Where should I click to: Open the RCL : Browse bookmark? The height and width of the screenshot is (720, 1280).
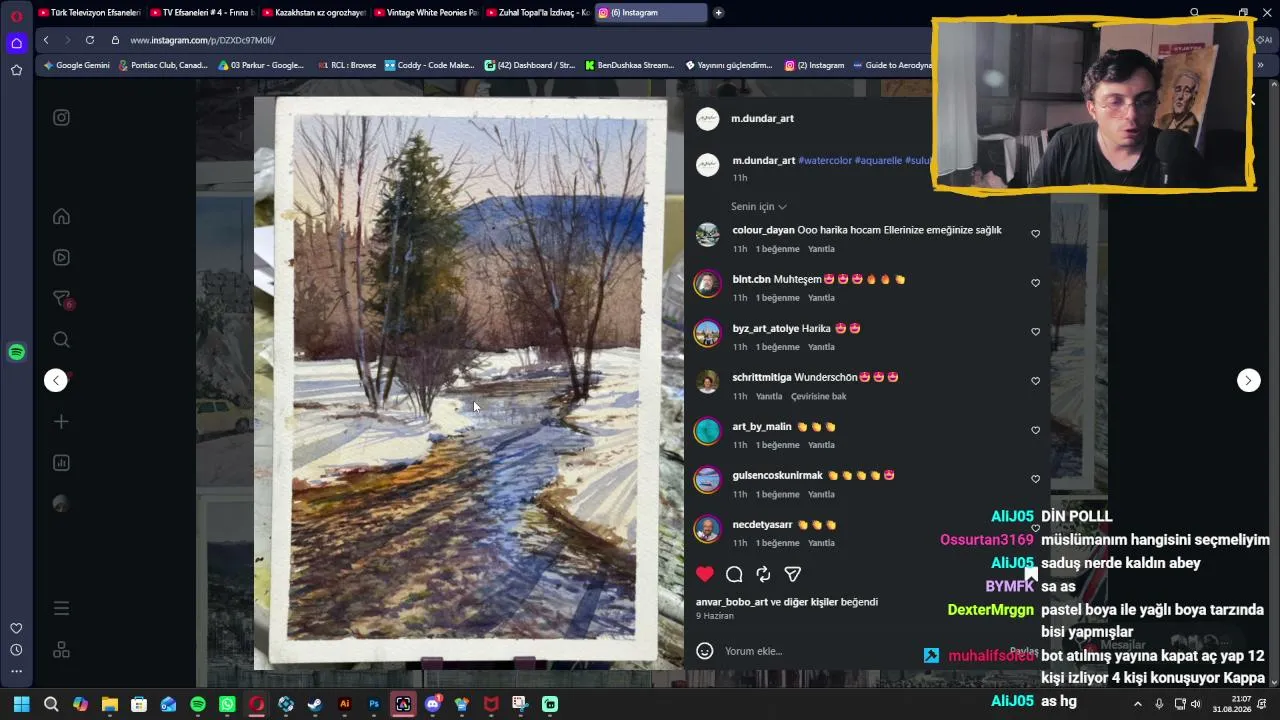pyautogui.click(x=347, y=65)
